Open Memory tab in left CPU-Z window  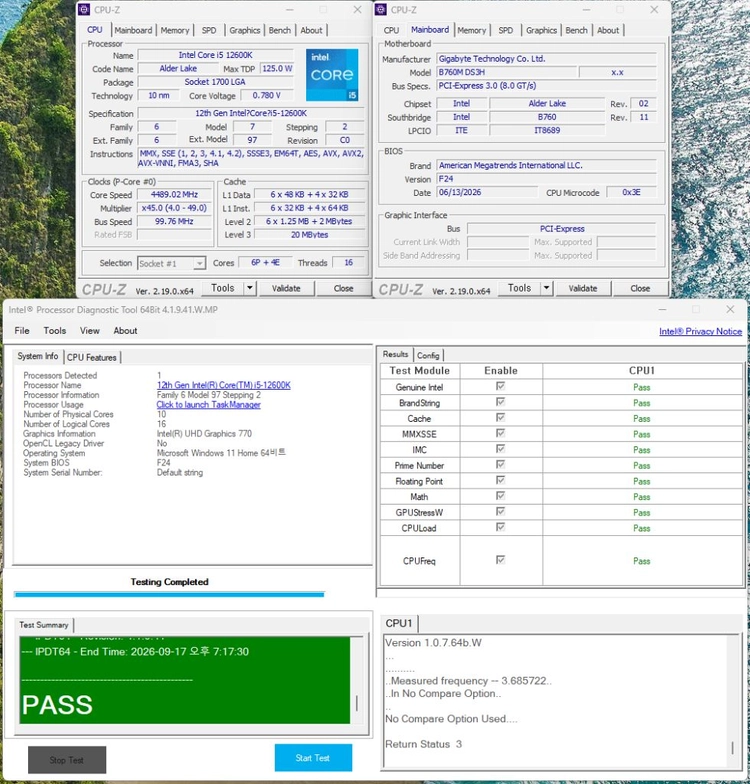pos(174,30)
